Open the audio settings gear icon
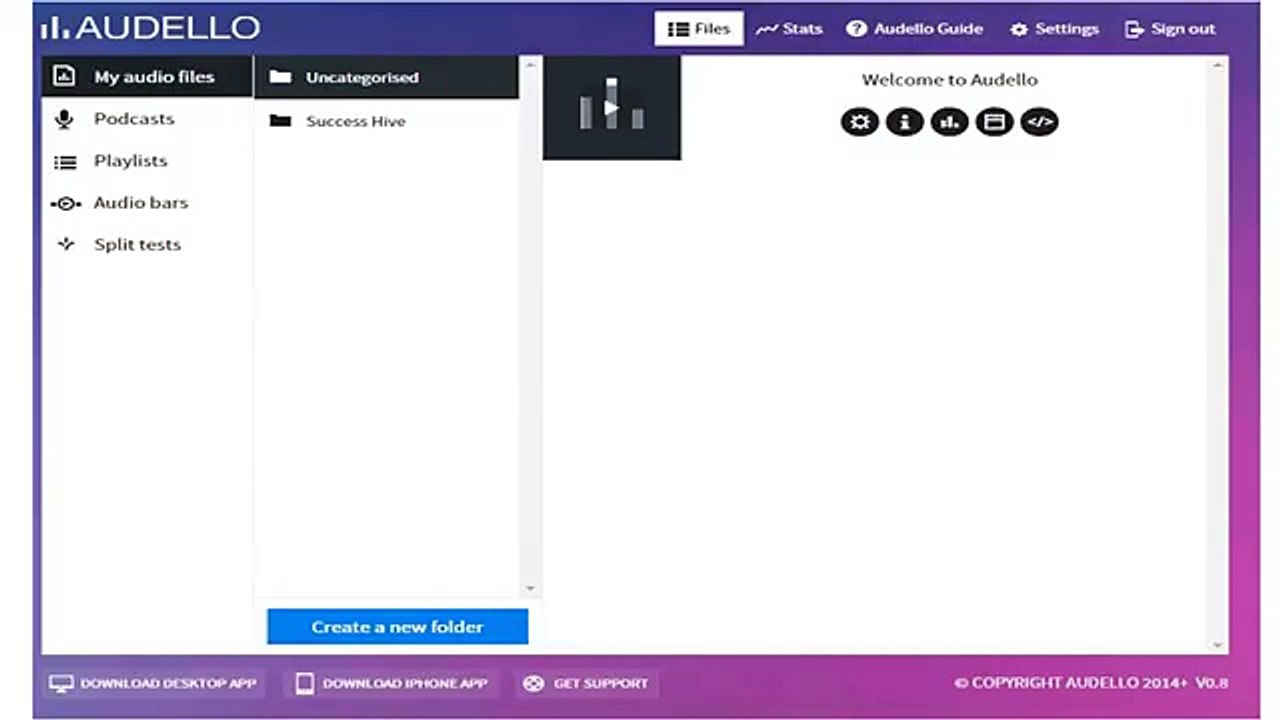The image size is (1280, 720). pos(859,122)
